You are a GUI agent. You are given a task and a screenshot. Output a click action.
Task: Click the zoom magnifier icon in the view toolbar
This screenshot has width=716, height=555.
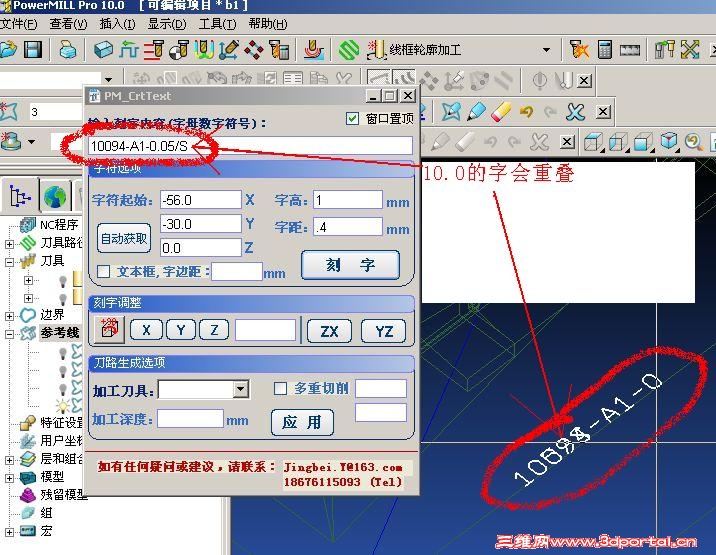tap(694, 142)
